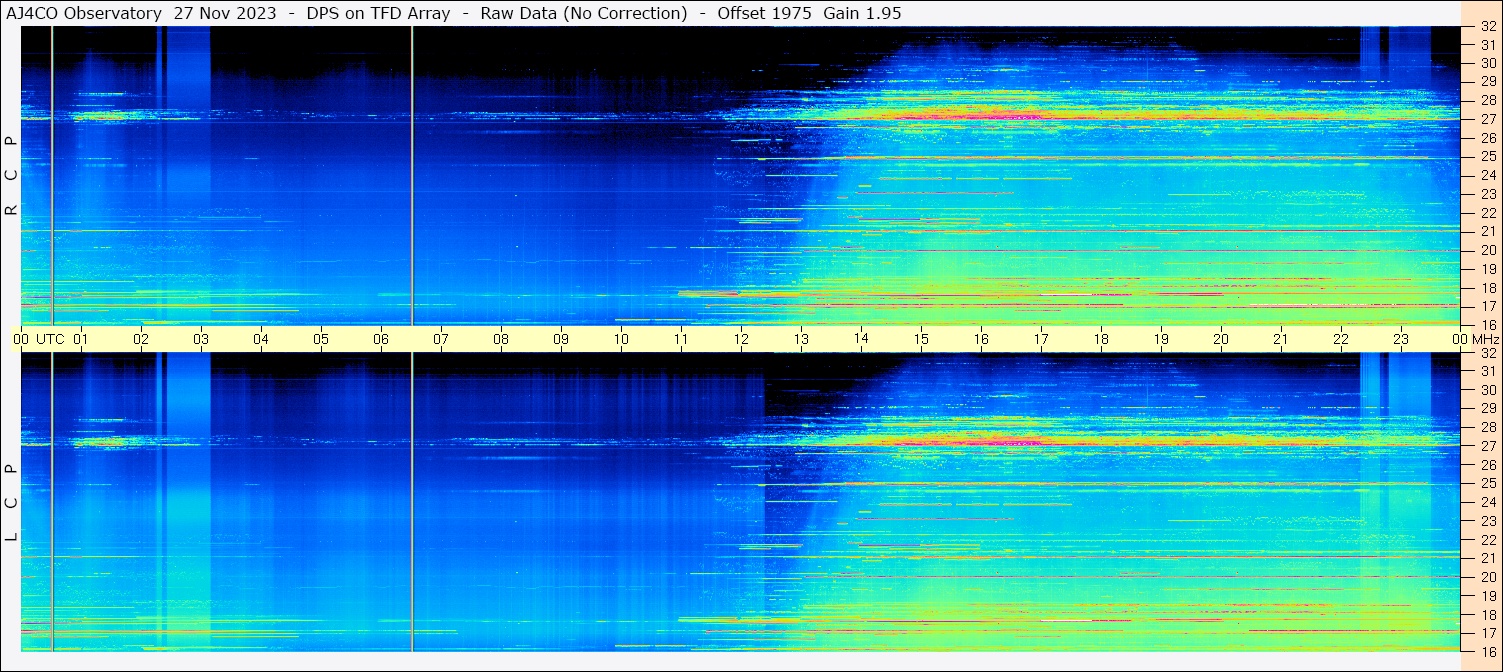Click the UTC label on the time axis
This screenshot has width=1503, height=672.
coord(50,339)
